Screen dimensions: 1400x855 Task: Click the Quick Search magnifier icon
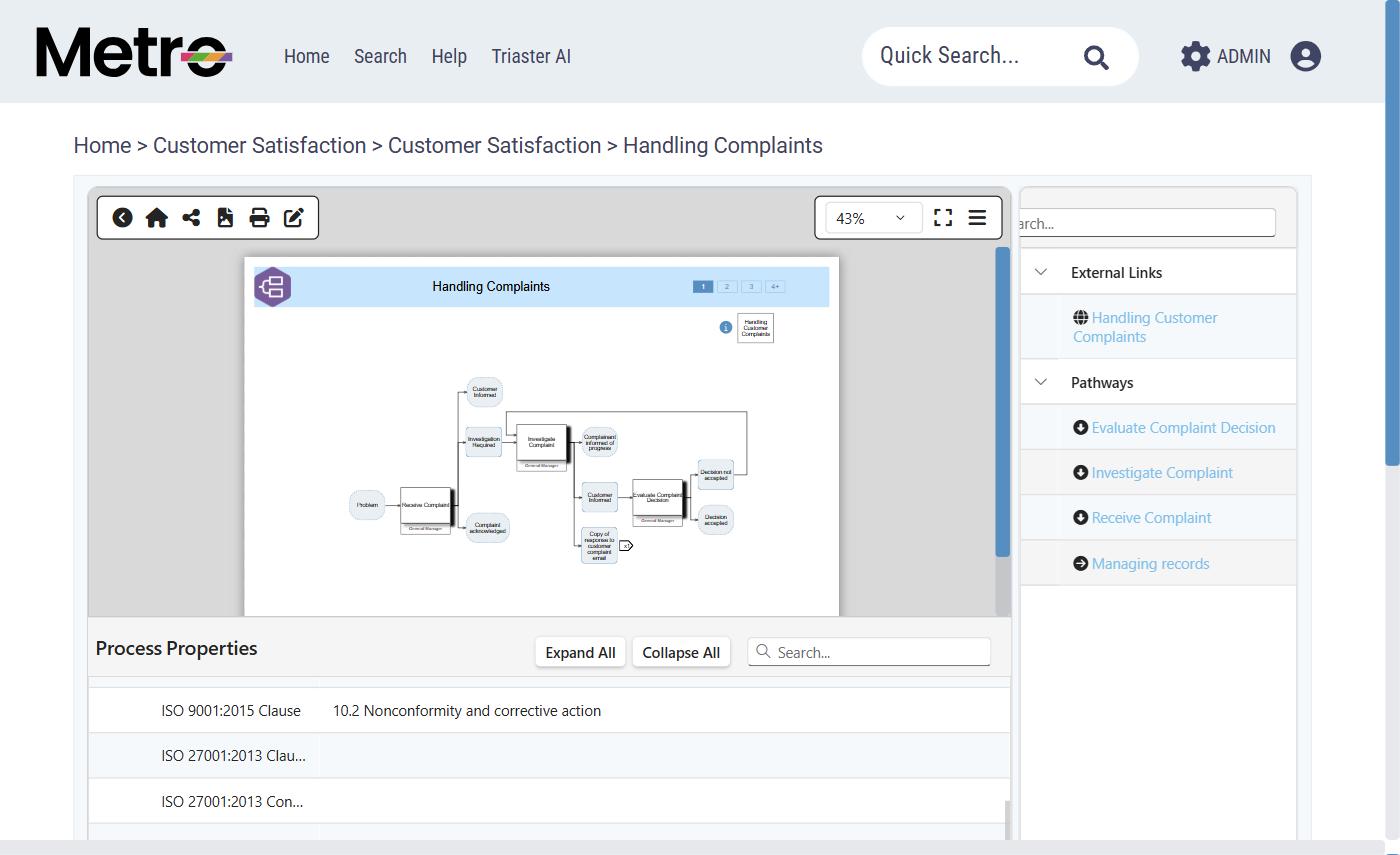coord(1096,57)
